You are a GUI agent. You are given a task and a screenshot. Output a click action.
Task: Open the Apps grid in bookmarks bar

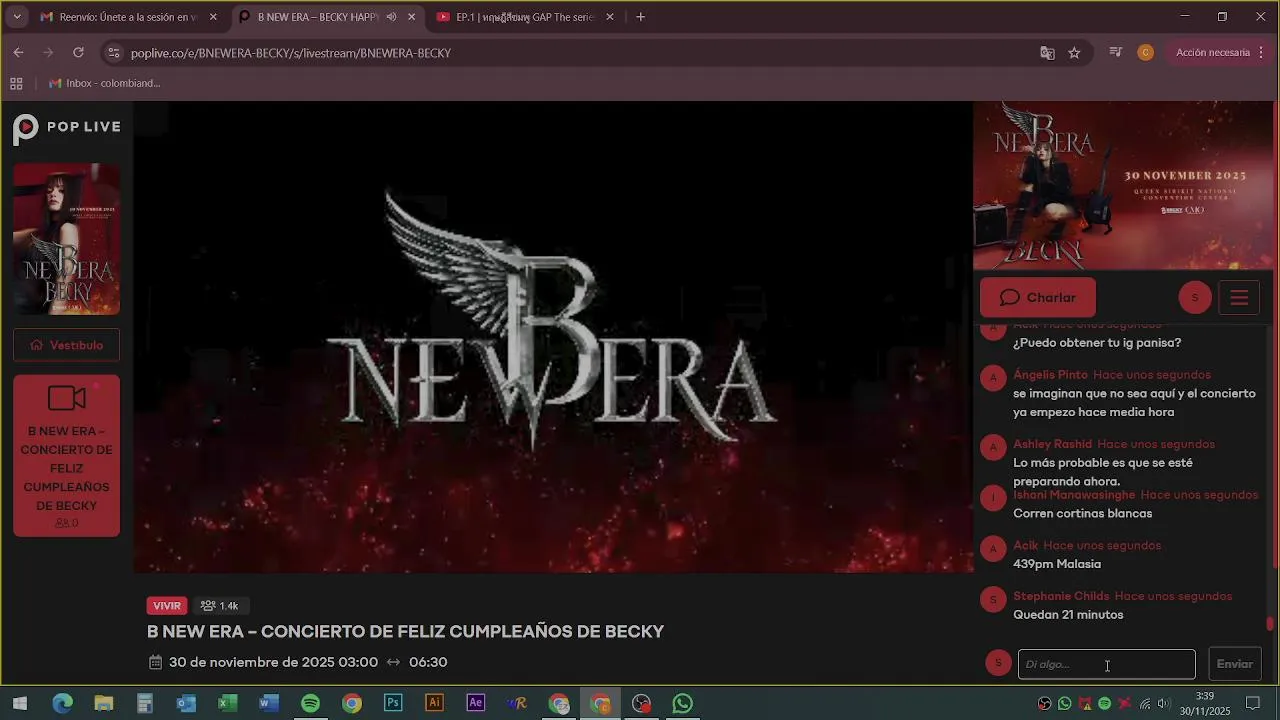point(16,84)
